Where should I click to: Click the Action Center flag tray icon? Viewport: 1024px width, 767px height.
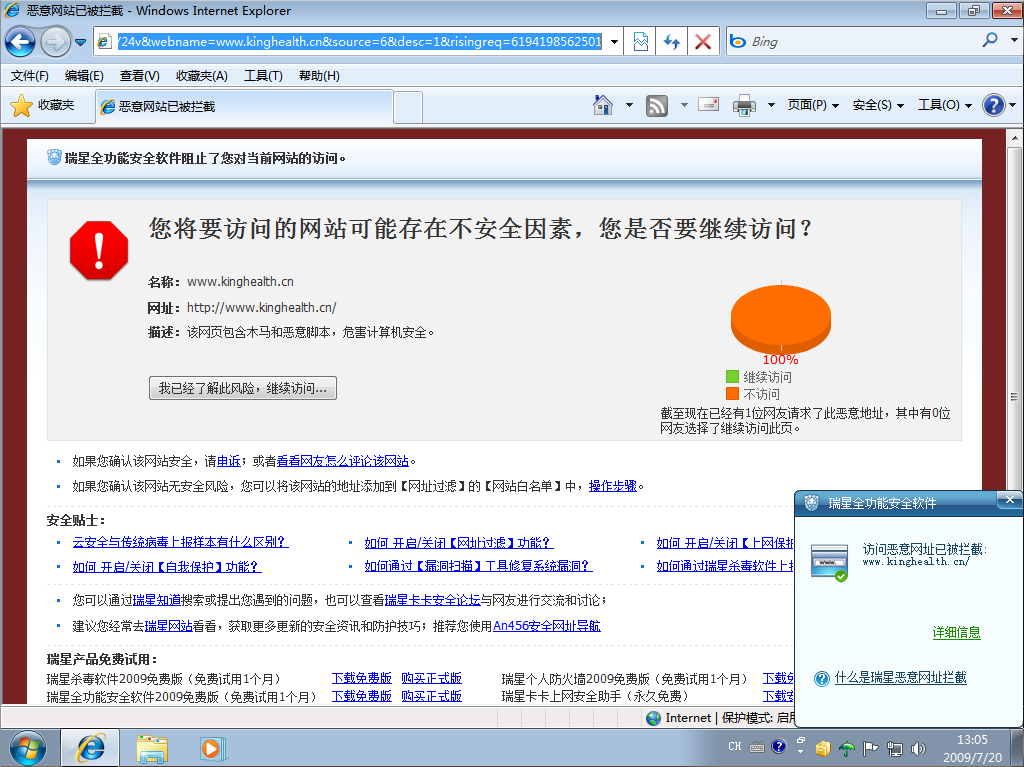tap(871, 748)
